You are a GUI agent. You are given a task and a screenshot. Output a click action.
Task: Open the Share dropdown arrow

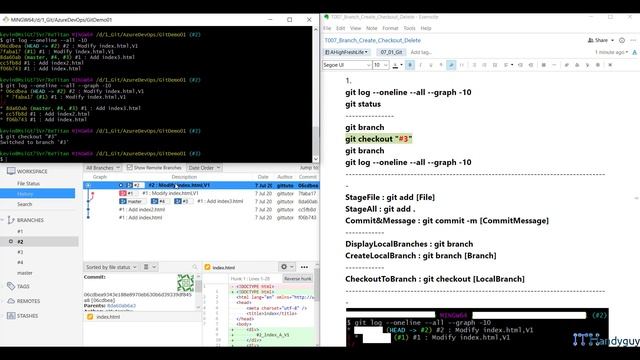tap(612, 40)
